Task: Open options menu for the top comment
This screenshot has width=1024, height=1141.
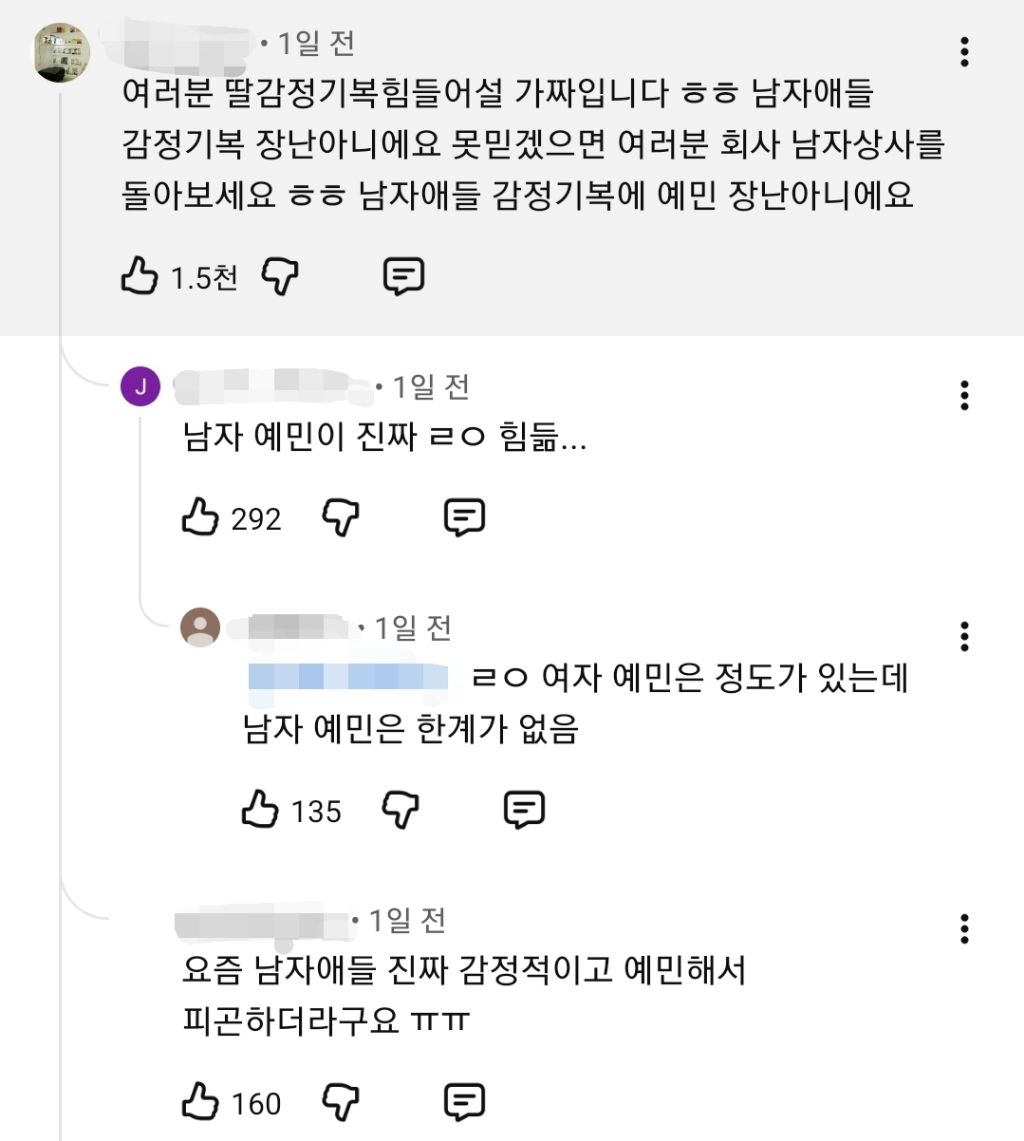Action: pyautogui.click(x=964, y=52)
